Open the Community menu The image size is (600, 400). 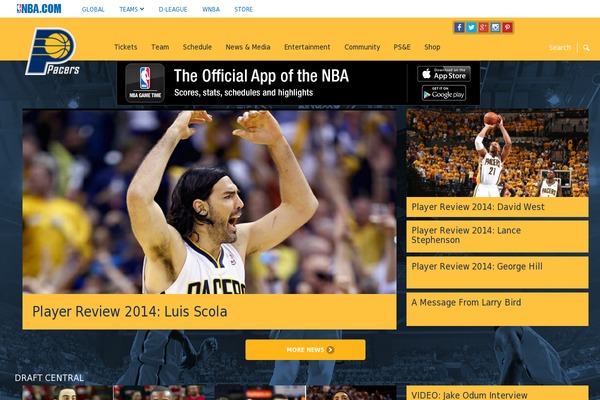(x=362, y=47)
